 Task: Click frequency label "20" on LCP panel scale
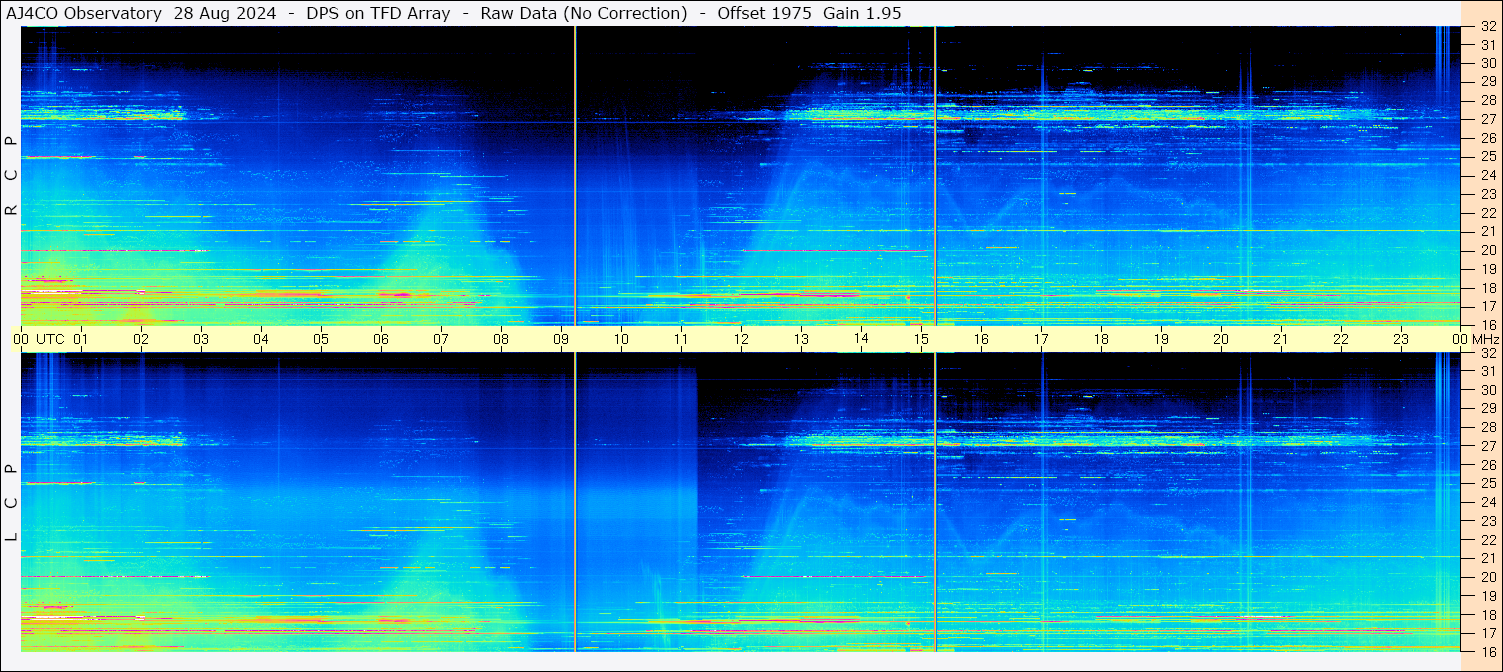click(x=1487, y=577)
